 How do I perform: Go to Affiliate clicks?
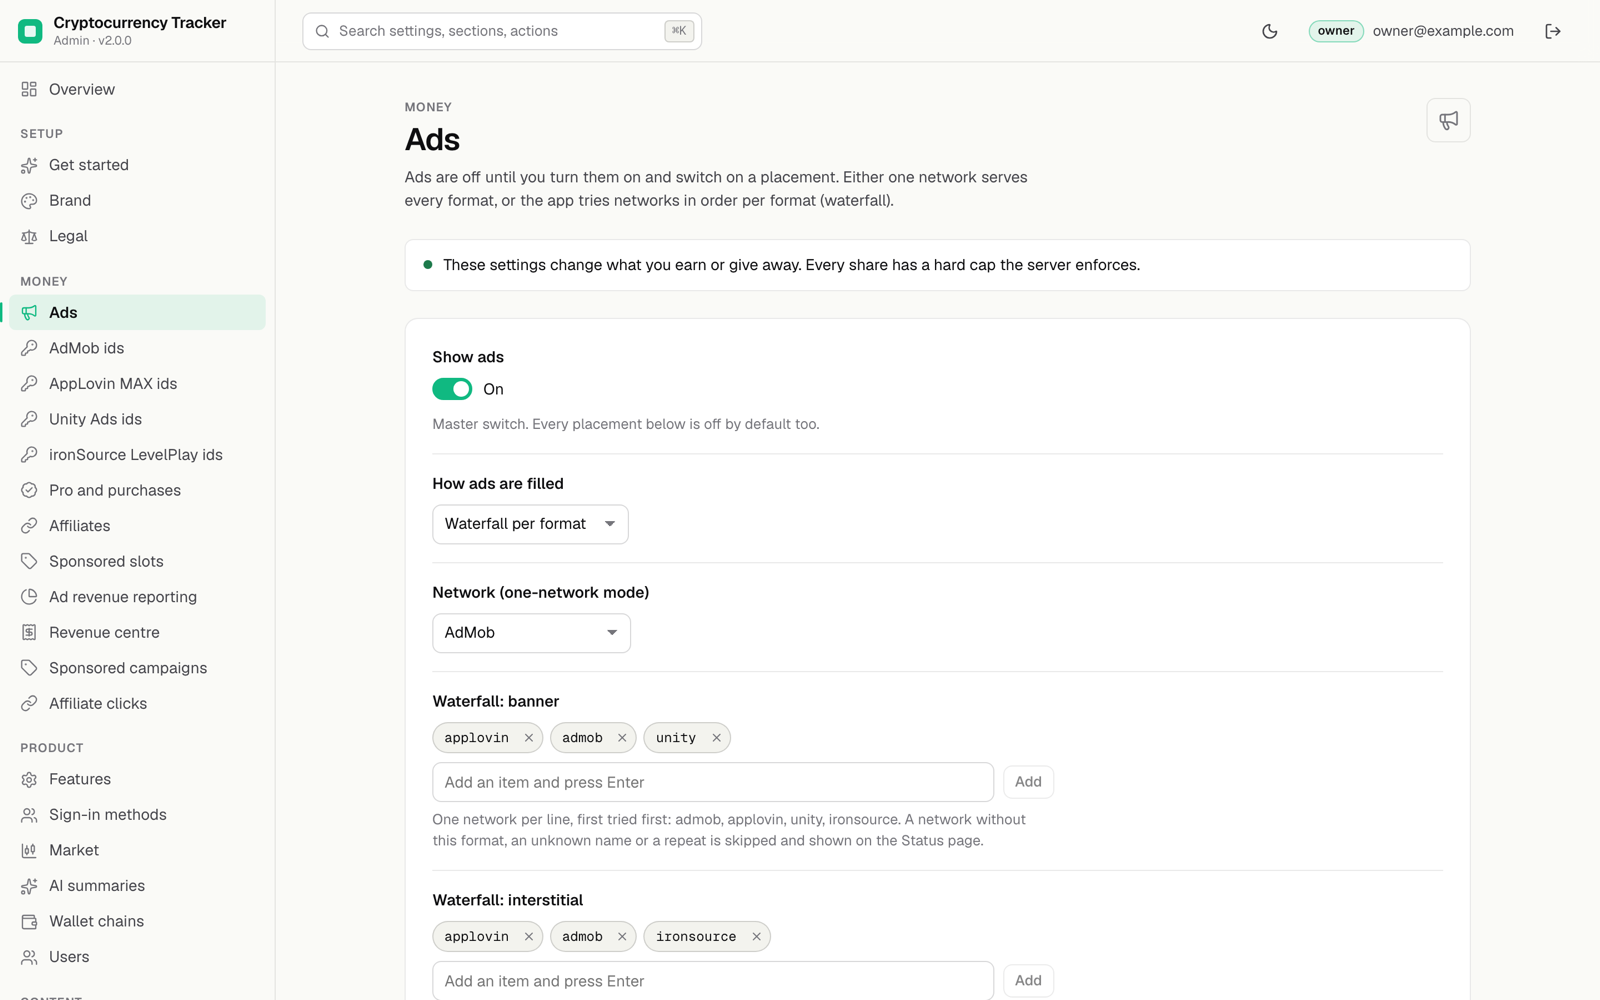137,704
